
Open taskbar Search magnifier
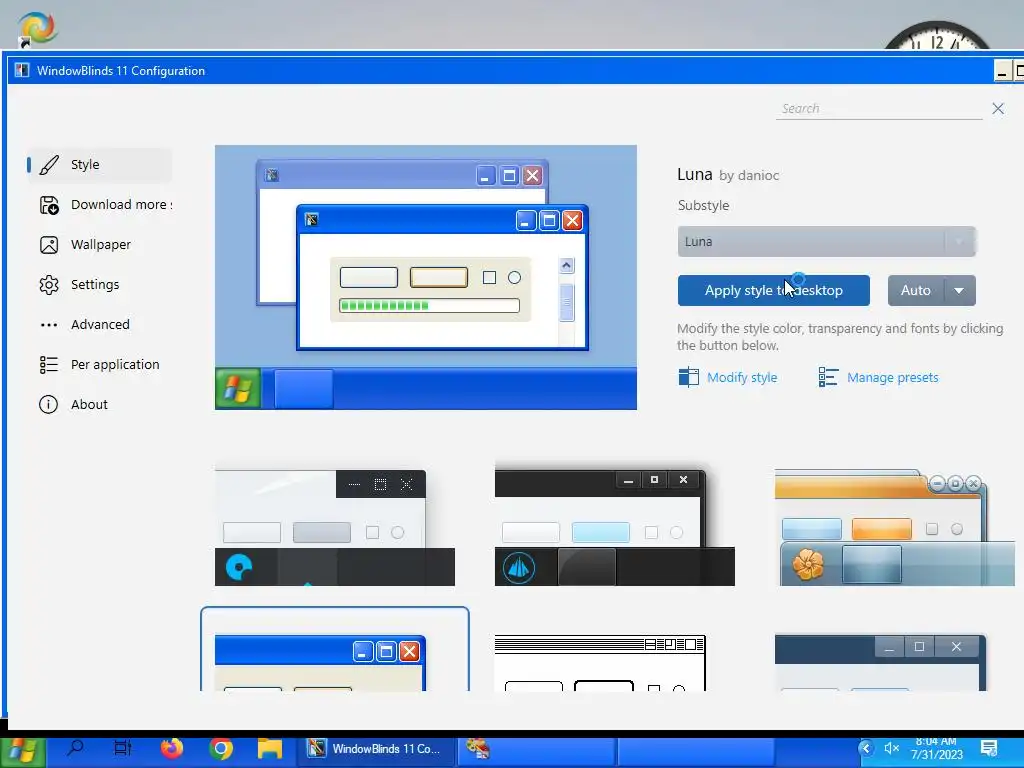76,748
